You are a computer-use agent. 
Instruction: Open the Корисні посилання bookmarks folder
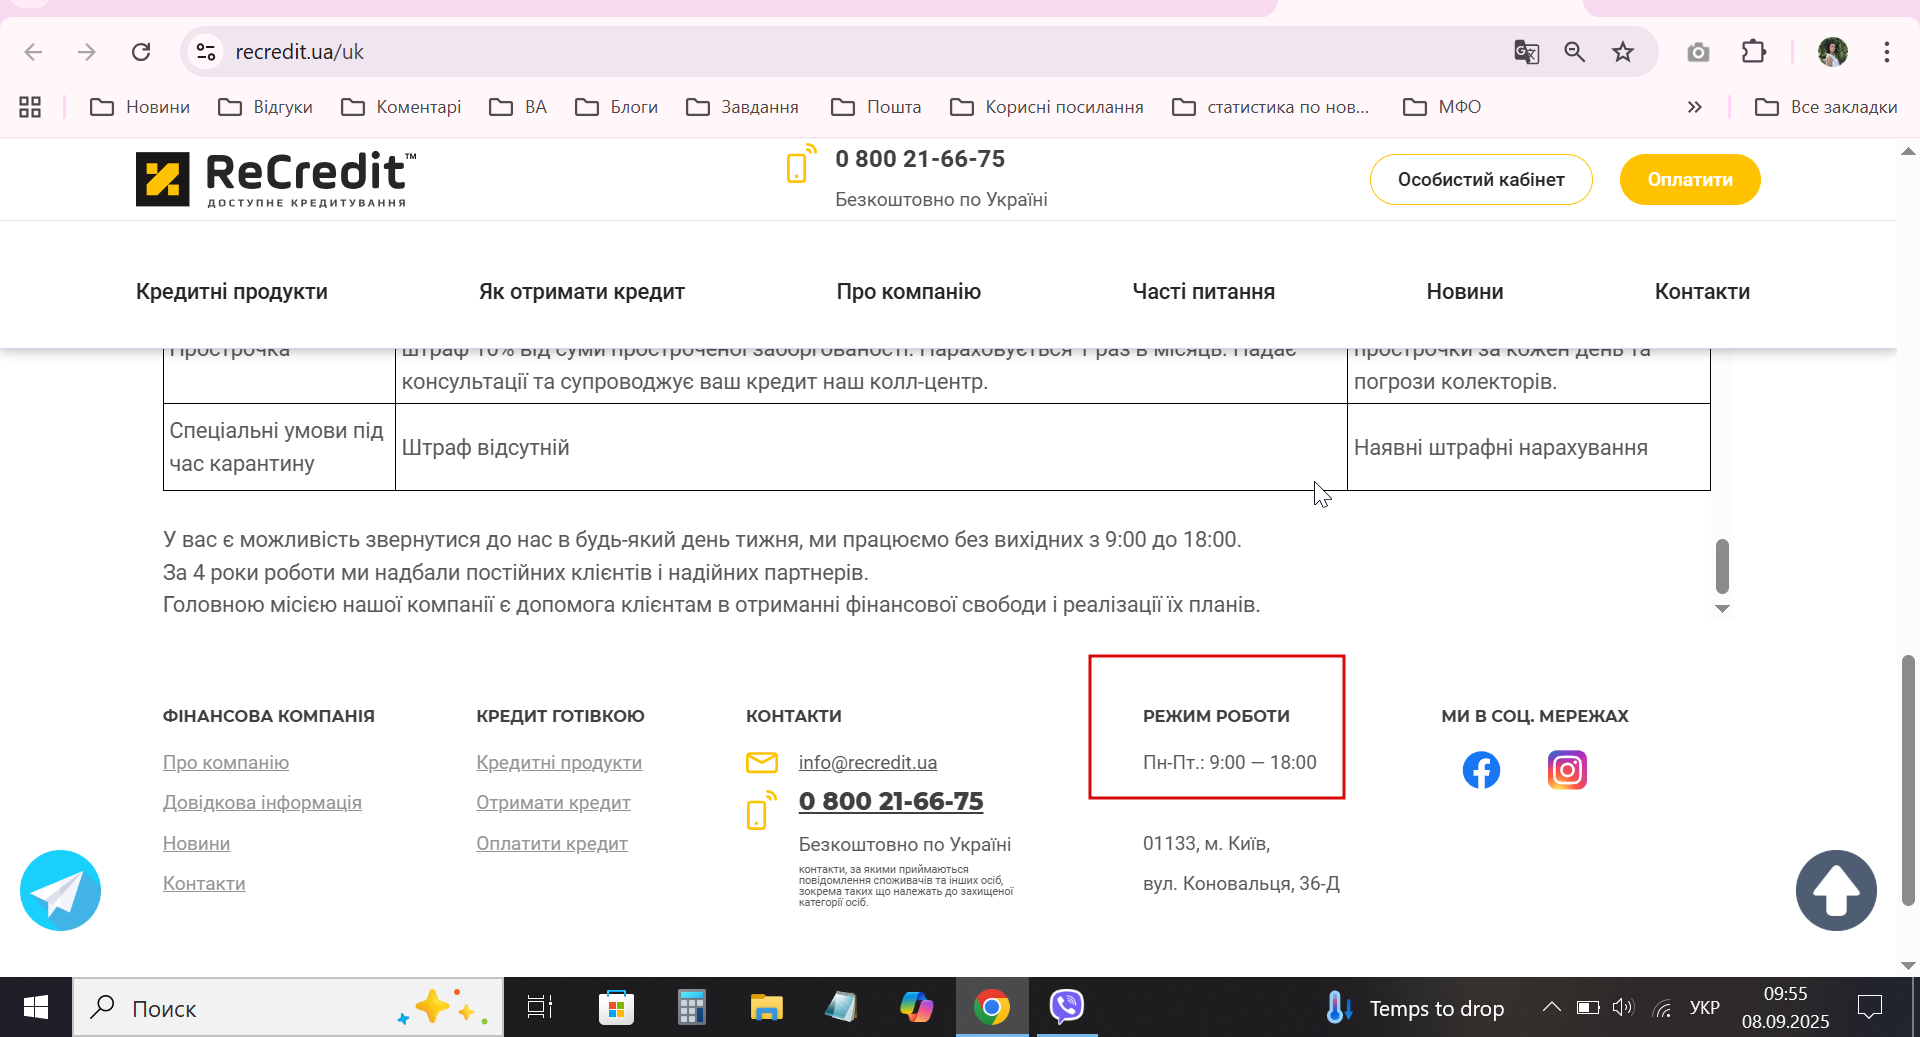click(x=1047, y=107)
